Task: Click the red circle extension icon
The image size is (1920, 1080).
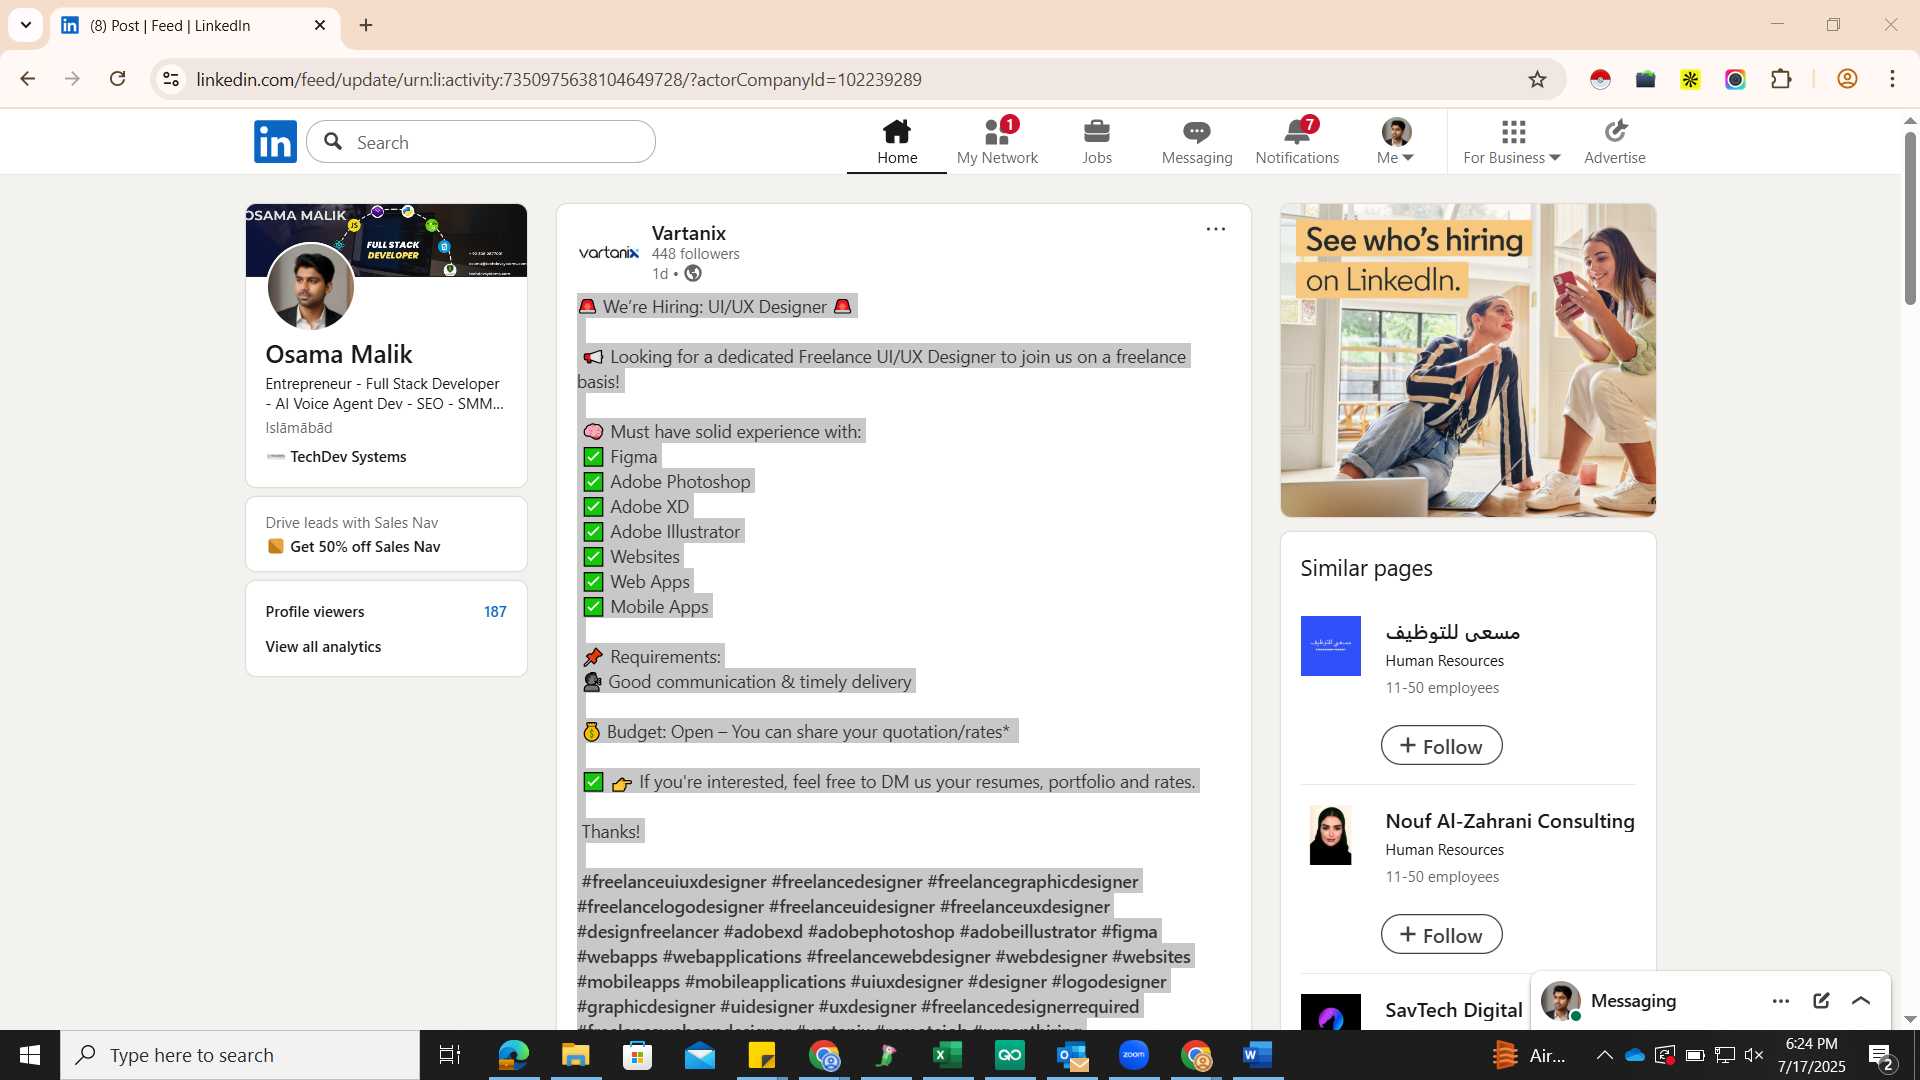Action: pyautogui.click(x=1600, y=79)
